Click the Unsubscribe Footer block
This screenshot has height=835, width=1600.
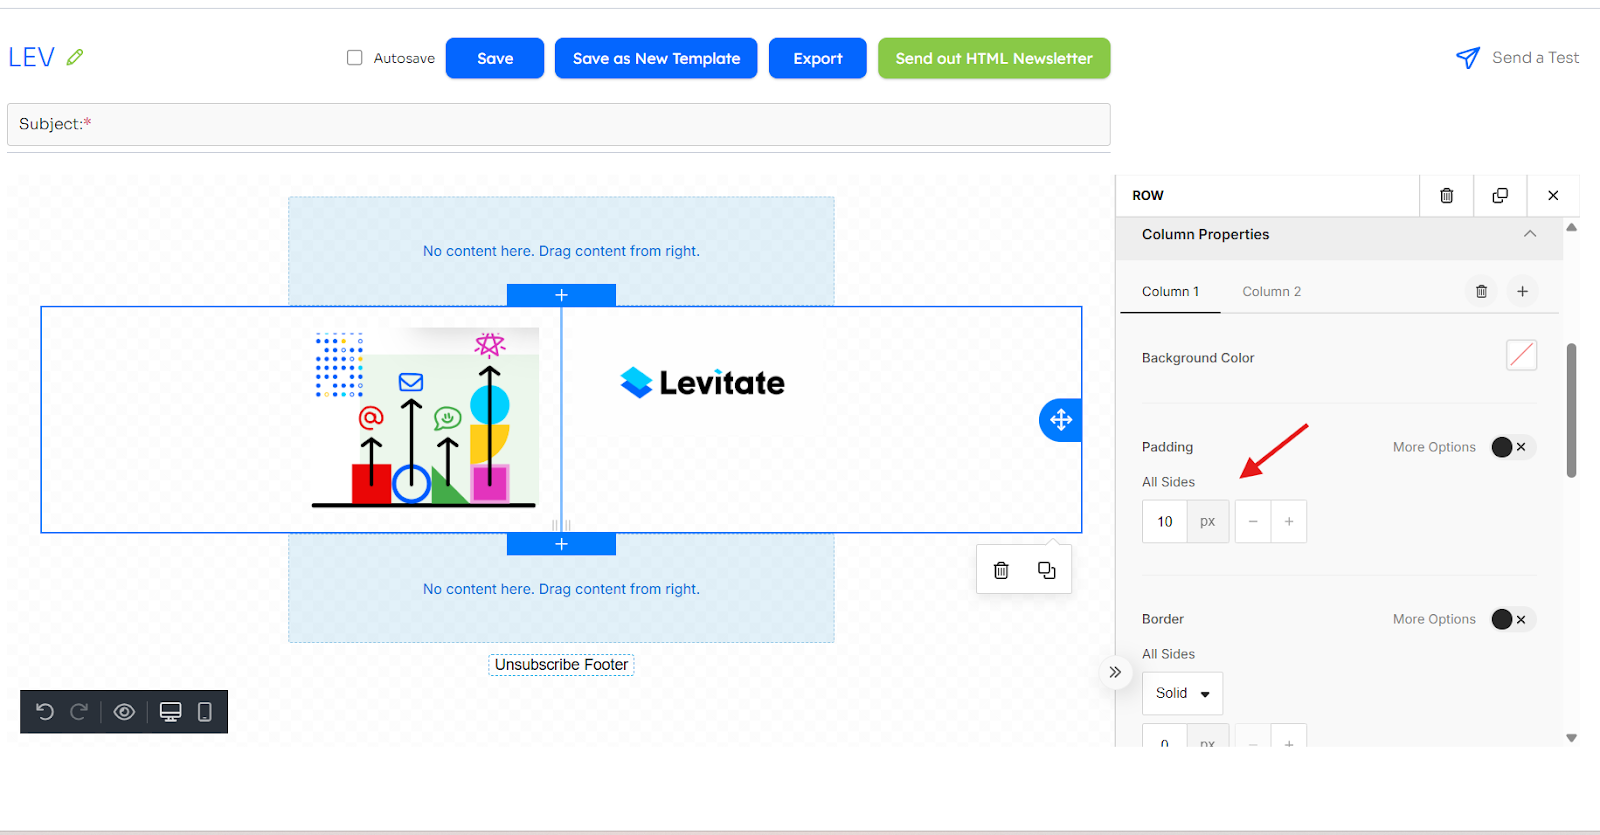pyautogui.click(x=561, y=665)
